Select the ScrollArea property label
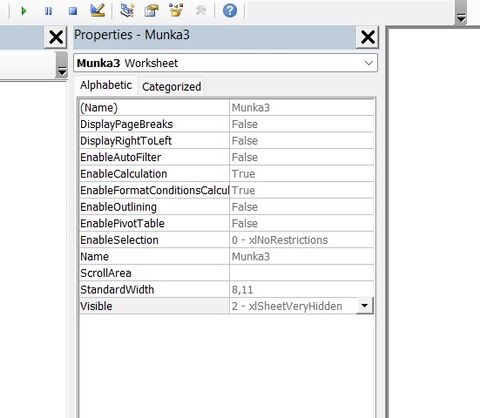Image resolution: width=480 pixels, height=418 pixels. pyautogui.click(x=106, y=273)
